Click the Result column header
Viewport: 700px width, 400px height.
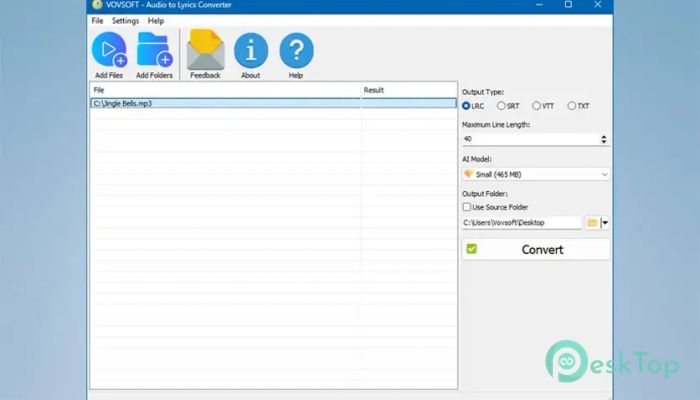408,90
